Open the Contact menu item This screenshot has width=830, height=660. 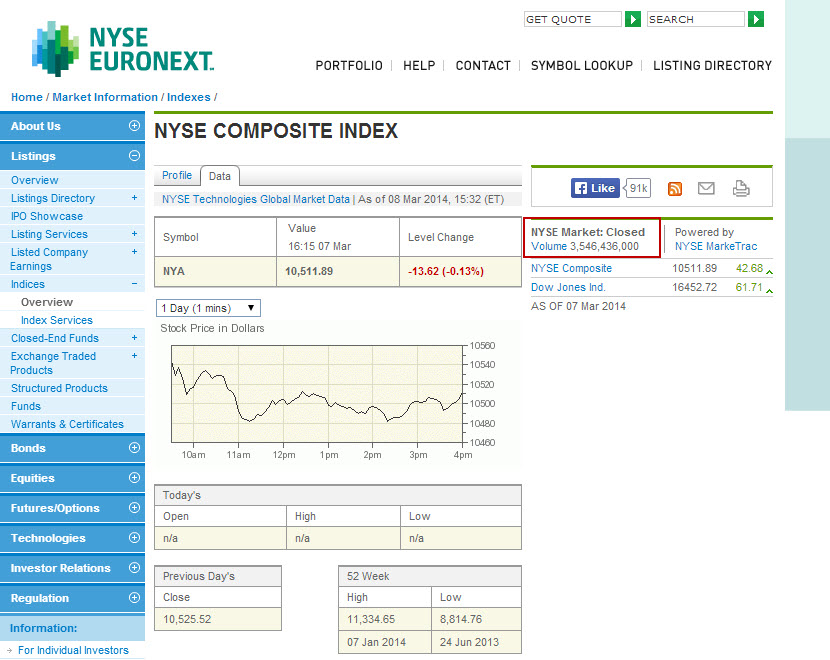pos(483,66)
